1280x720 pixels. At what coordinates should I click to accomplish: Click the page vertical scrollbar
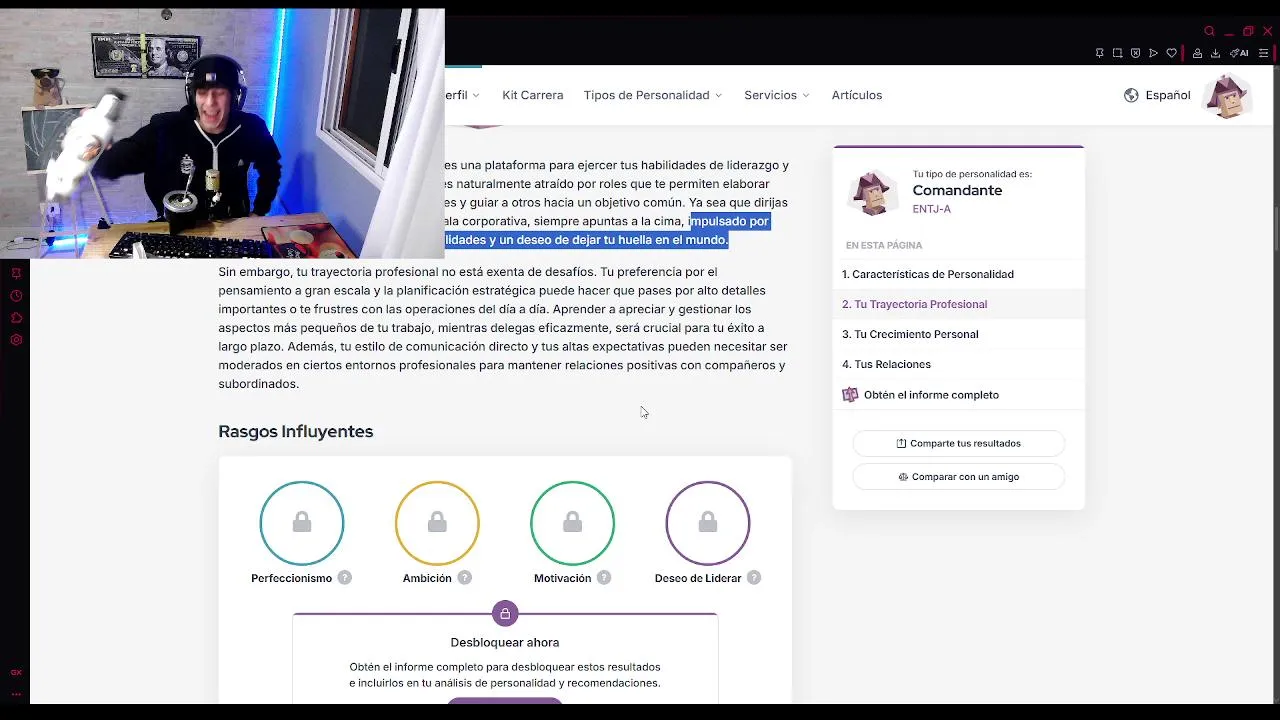1275,230
